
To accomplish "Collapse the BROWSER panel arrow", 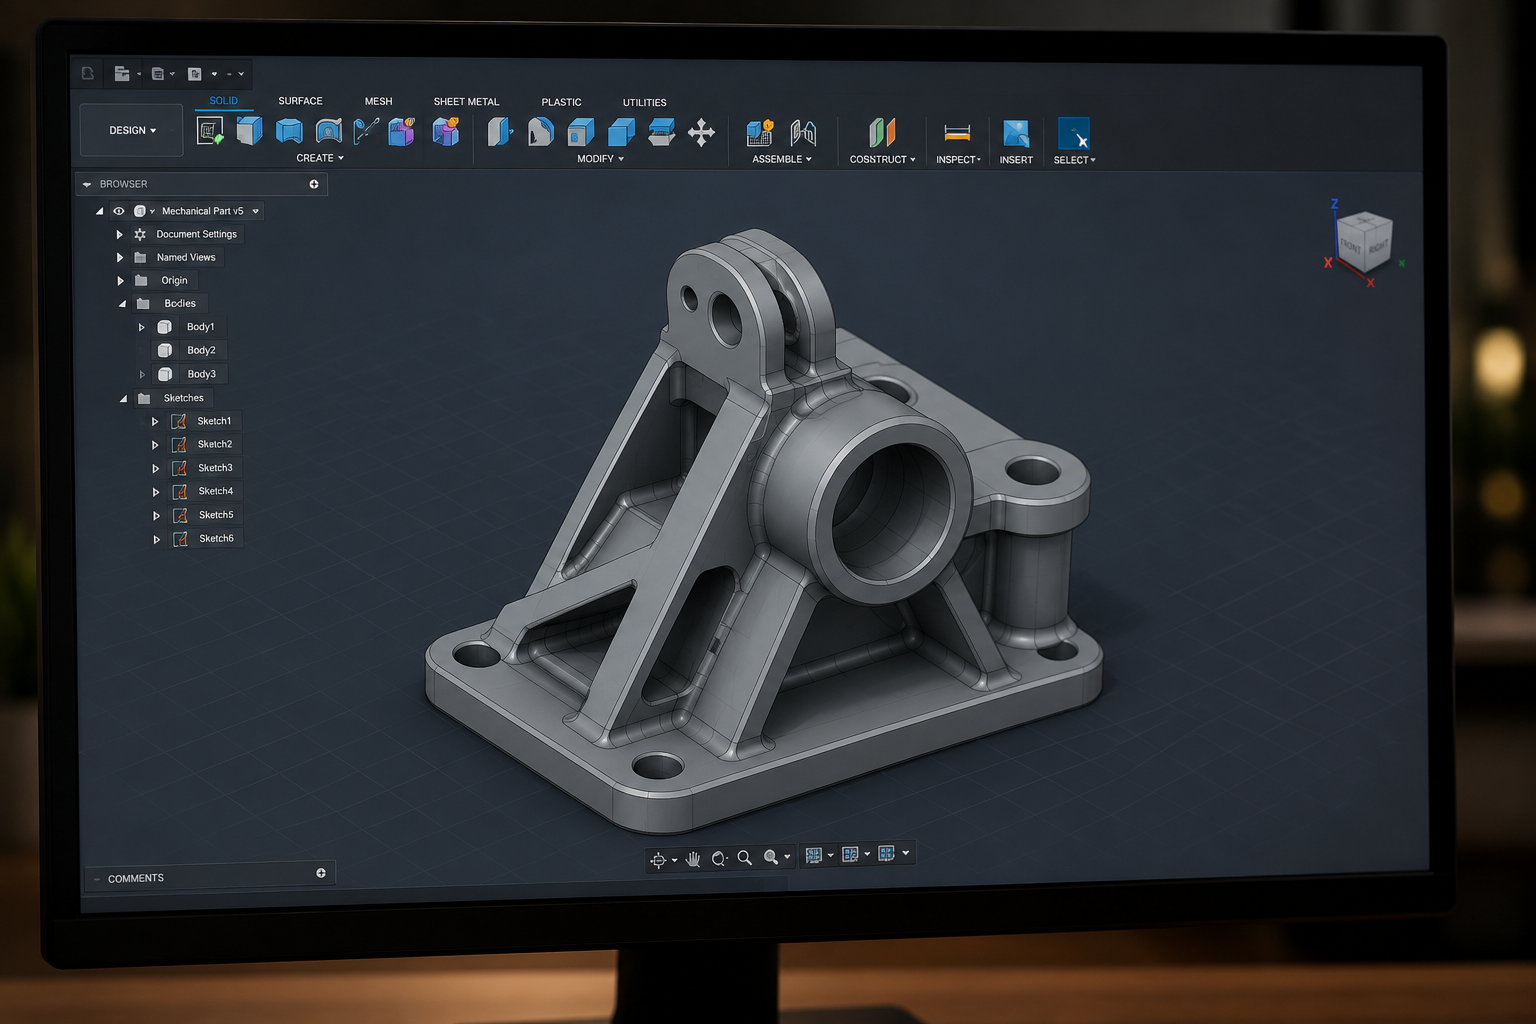I will click(x=87, y=184).
